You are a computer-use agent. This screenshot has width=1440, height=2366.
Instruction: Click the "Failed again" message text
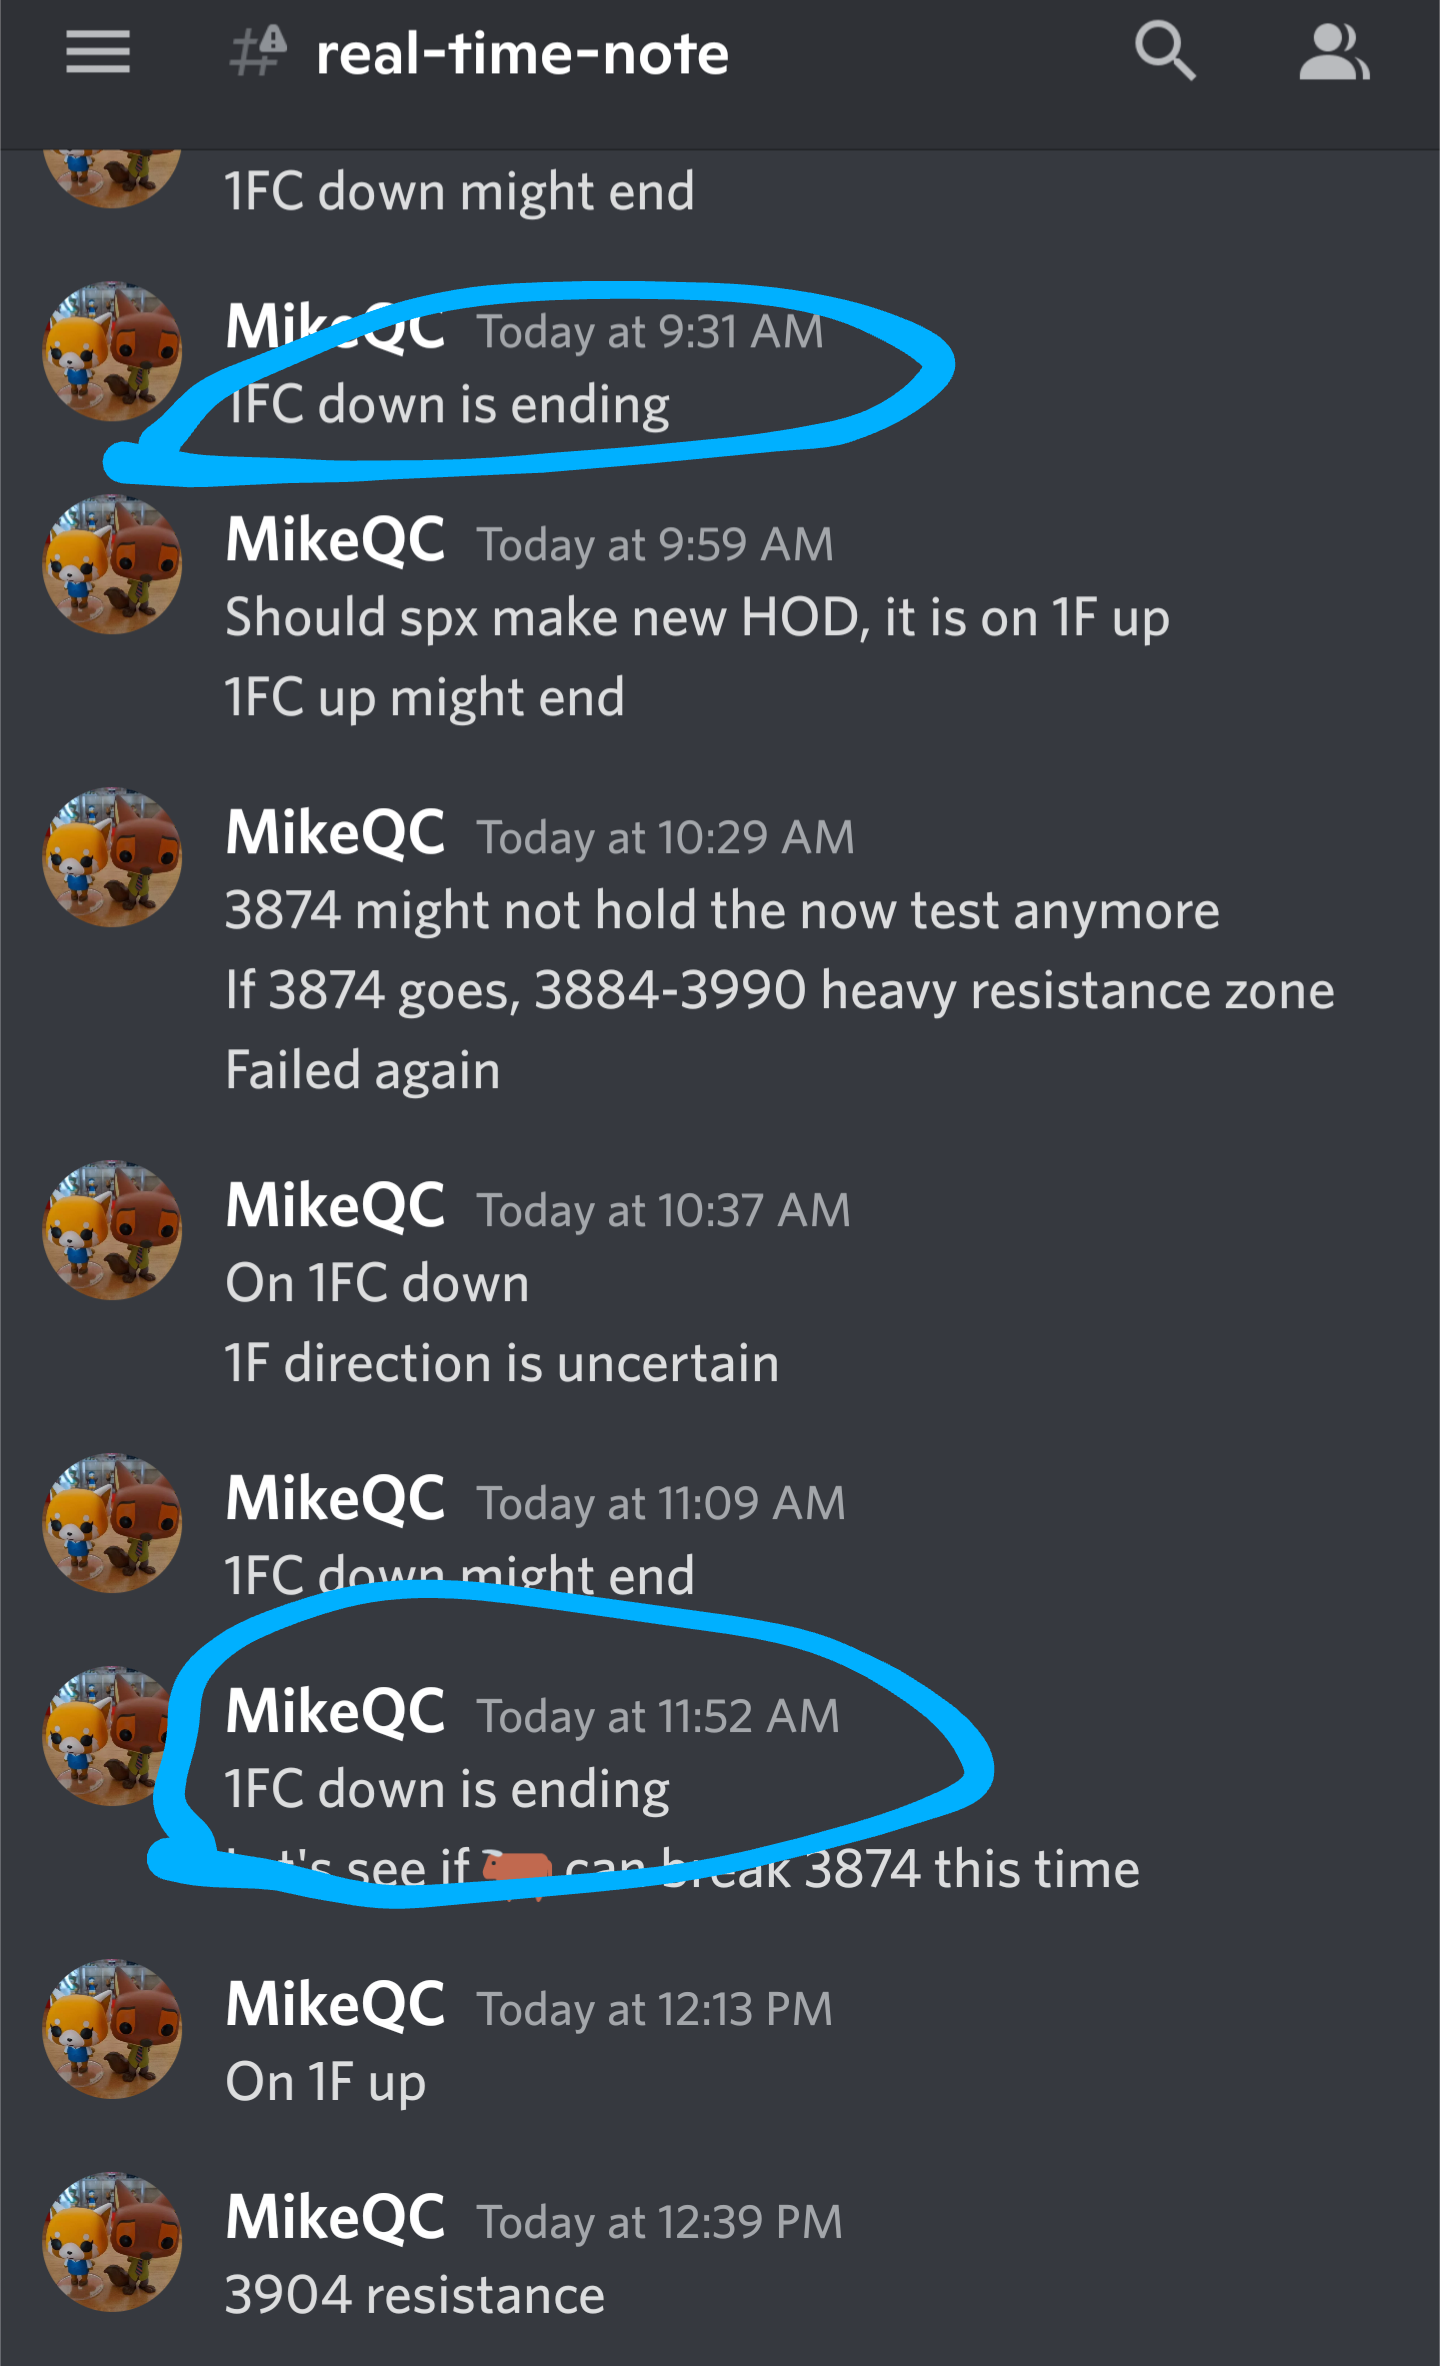pos(362,1070)
